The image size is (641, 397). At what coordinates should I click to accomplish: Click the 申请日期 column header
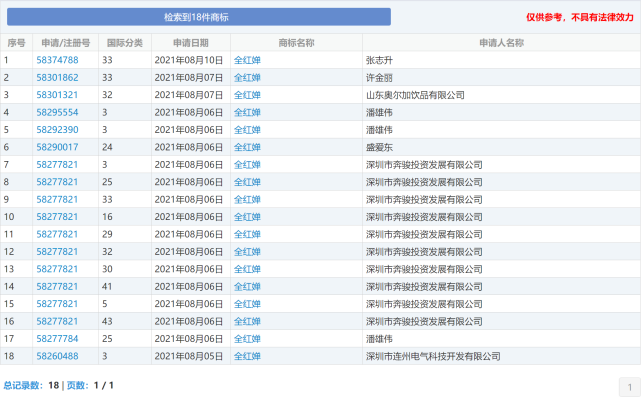click(191, 43)
